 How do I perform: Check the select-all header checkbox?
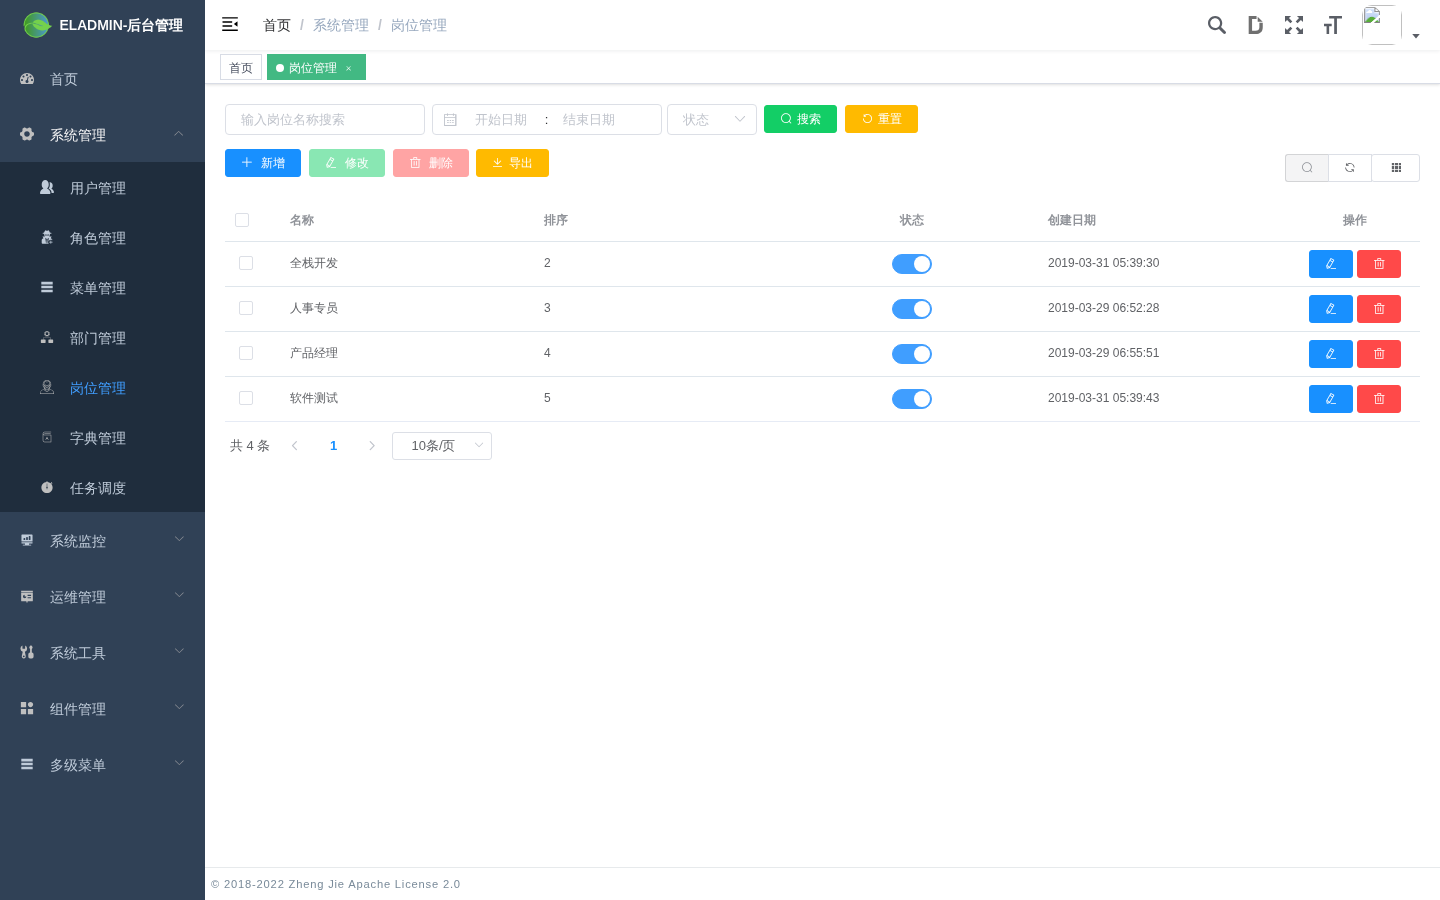pos(242,220)
